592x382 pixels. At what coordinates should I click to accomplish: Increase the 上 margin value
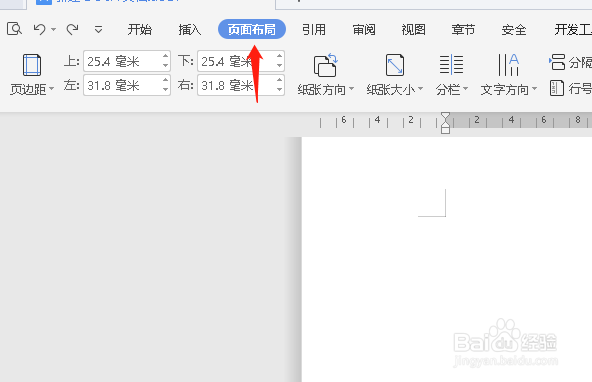coord(165,56)
